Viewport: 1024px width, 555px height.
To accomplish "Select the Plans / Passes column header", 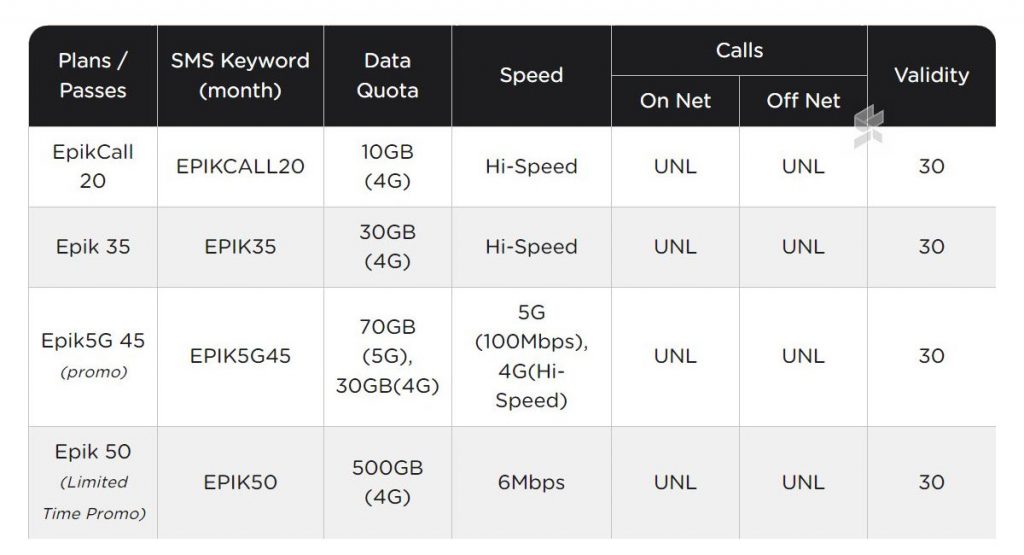I will [x=93, y=76].
